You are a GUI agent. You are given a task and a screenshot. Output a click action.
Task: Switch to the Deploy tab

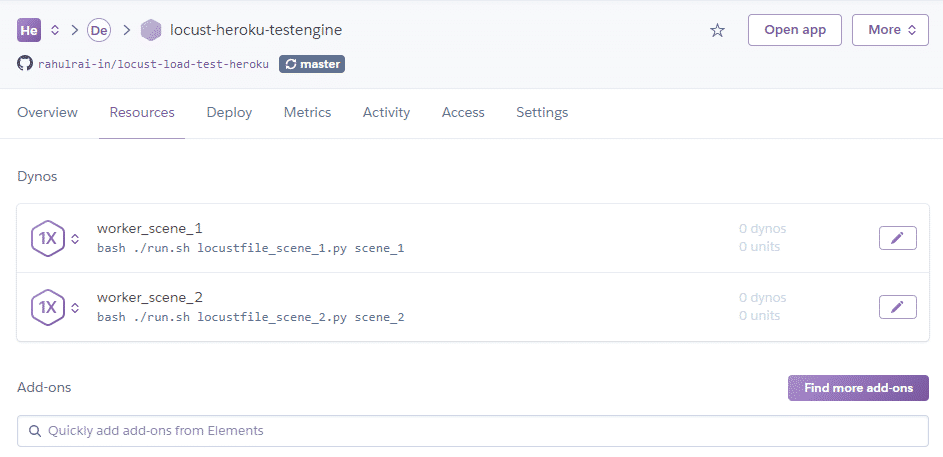[229, 113]
